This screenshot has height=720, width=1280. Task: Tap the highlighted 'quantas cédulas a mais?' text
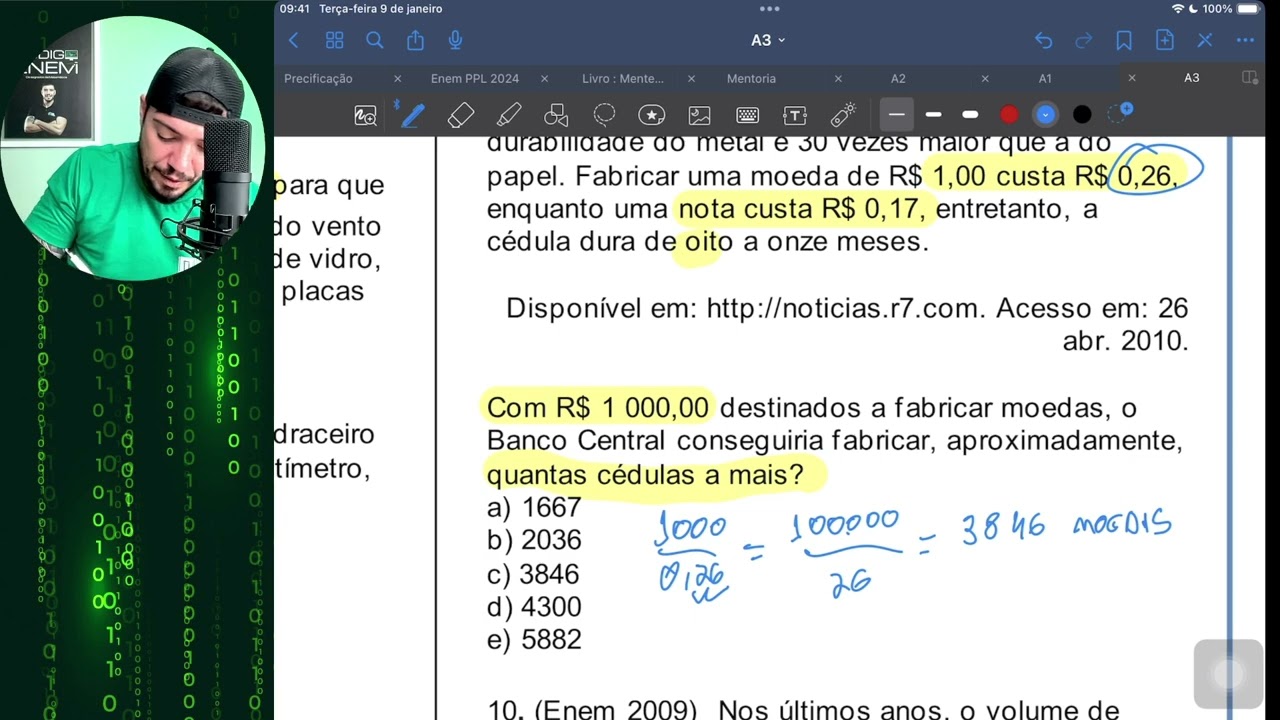646,474
